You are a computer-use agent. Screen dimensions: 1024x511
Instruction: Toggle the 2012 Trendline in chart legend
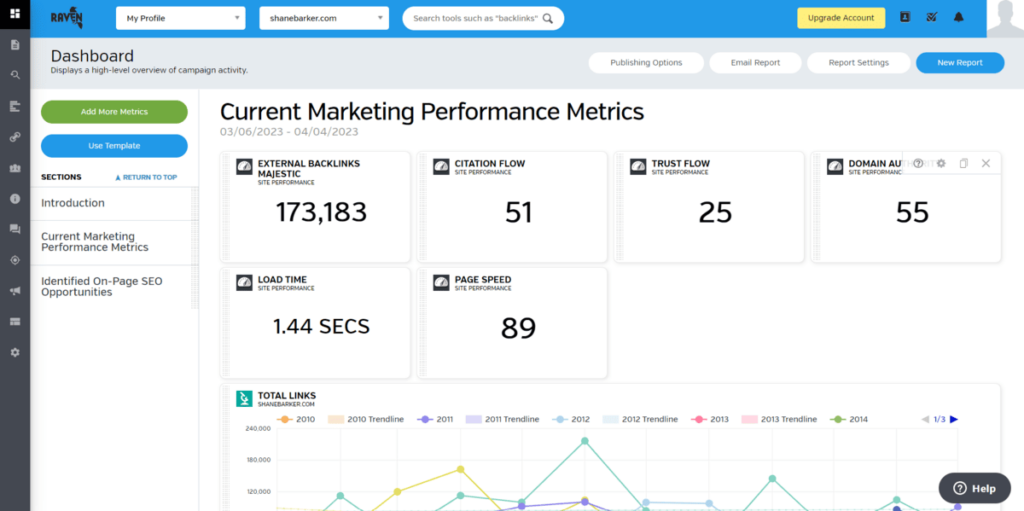(x=640, y=420)
